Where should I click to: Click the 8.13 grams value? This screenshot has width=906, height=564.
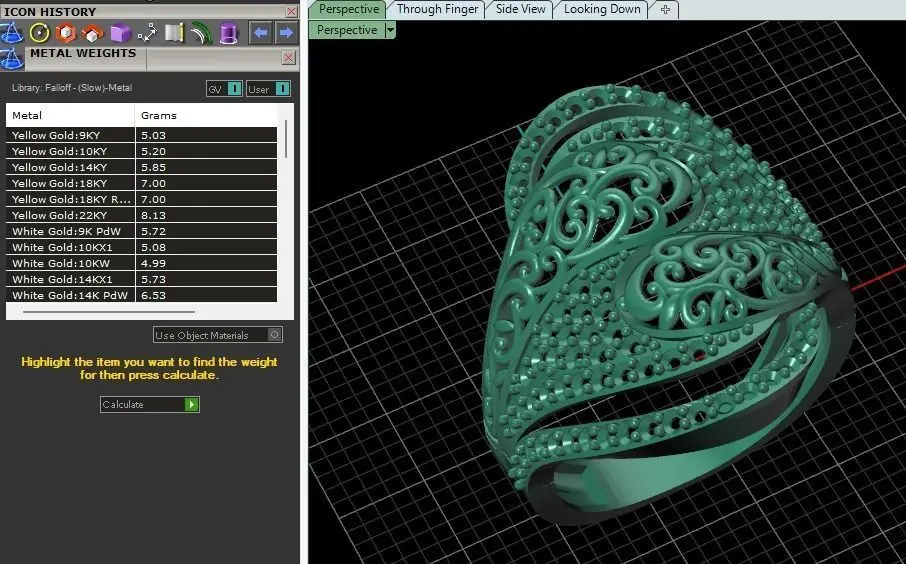click(x=153, y=216)
